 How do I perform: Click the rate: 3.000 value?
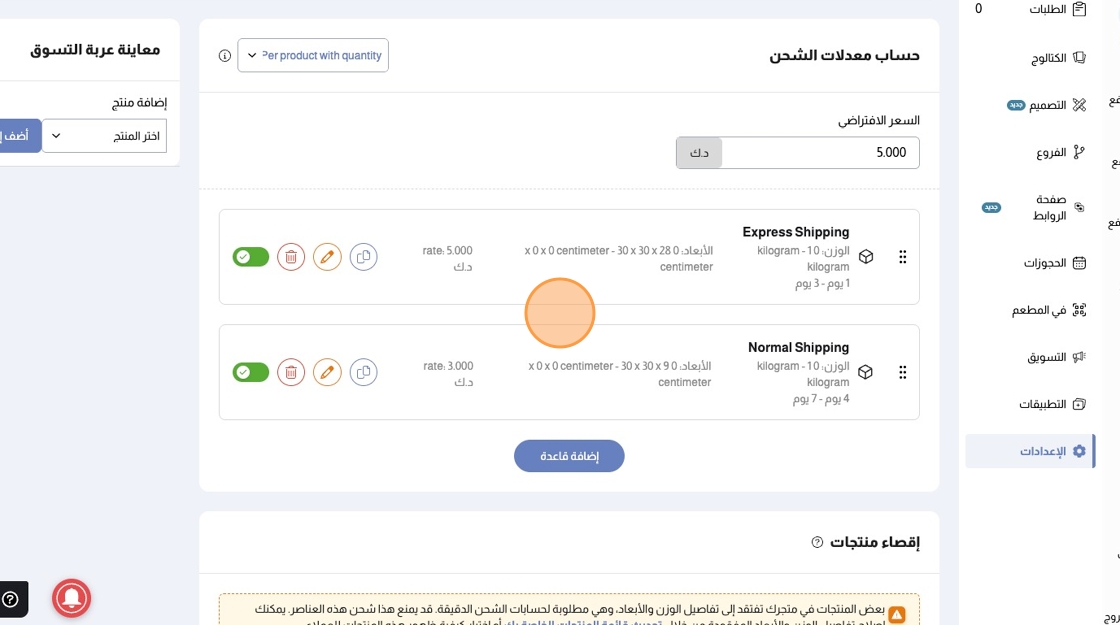[x=448, y=374]
